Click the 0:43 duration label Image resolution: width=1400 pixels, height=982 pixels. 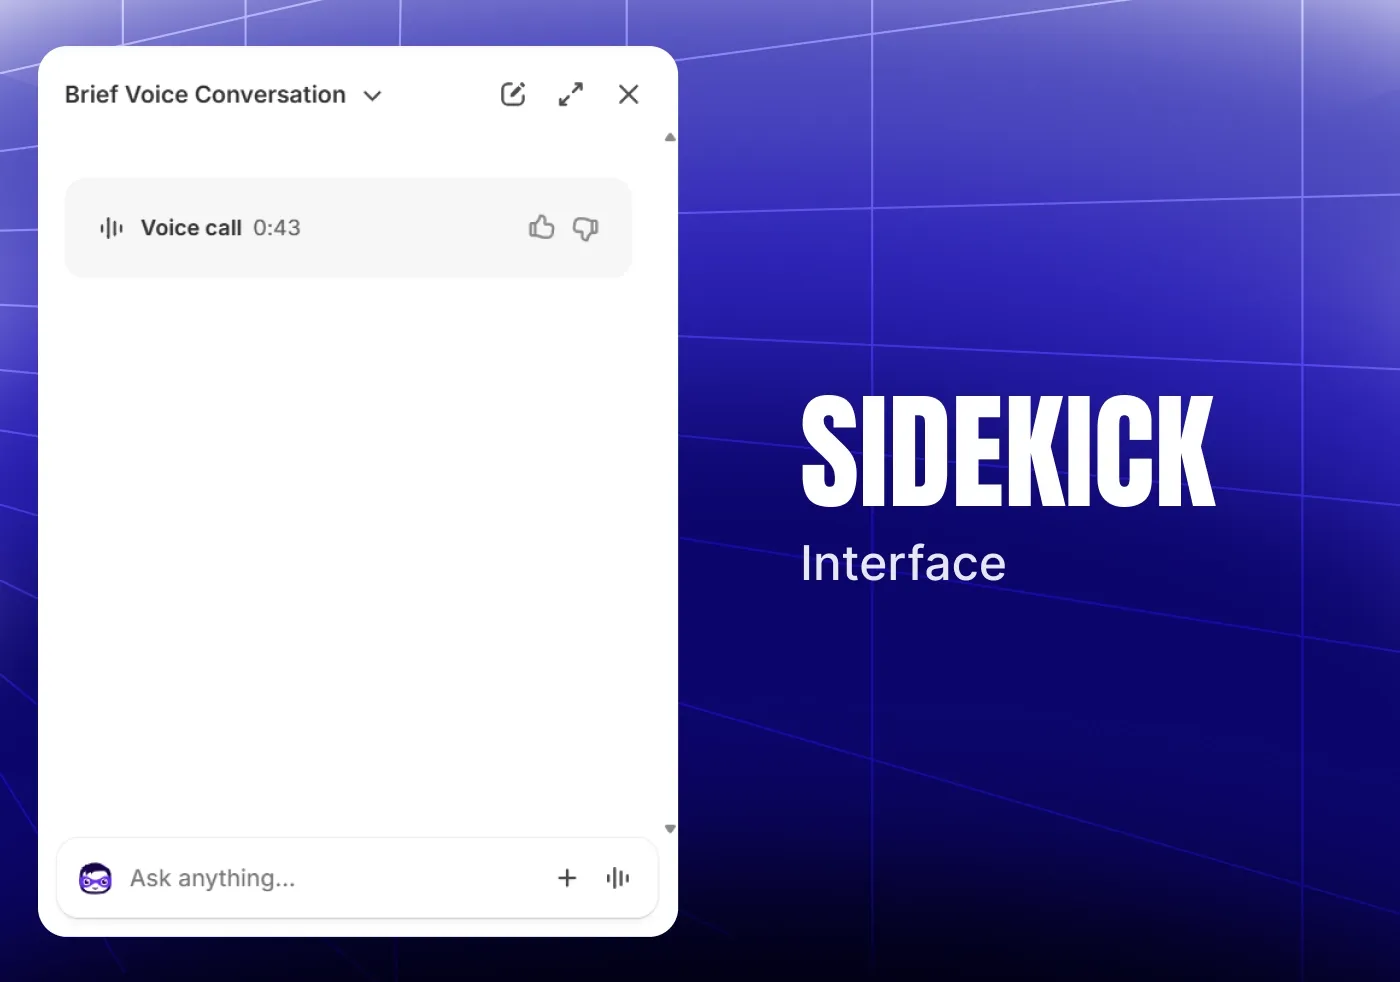click(x=277, y=228)
